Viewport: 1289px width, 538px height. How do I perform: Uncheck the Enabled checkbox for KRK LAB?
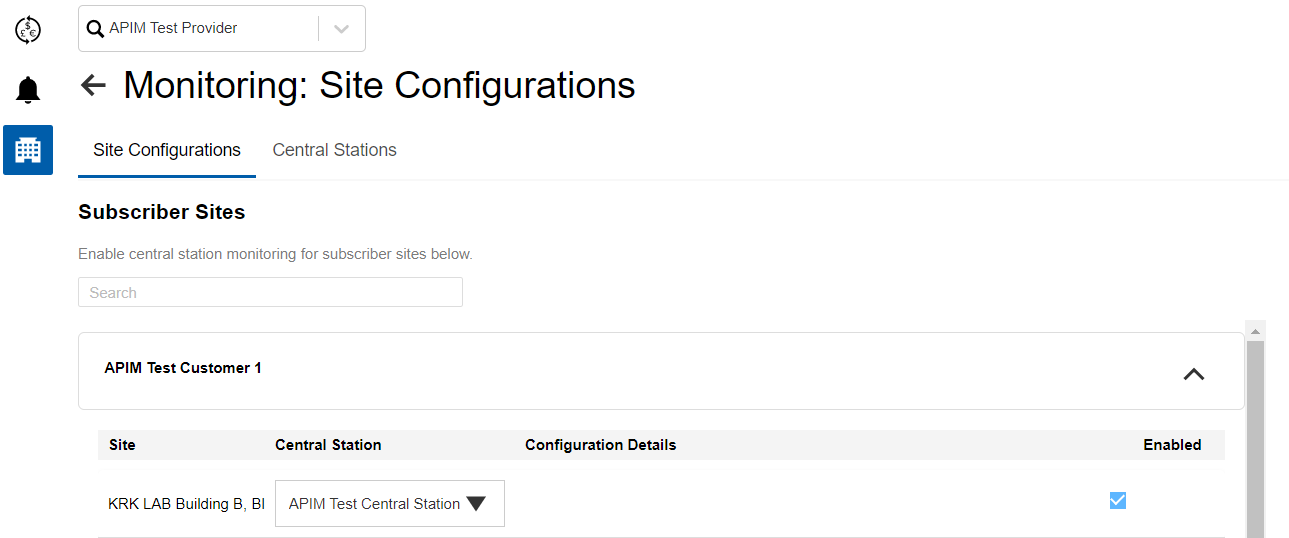click(1118, 500)
